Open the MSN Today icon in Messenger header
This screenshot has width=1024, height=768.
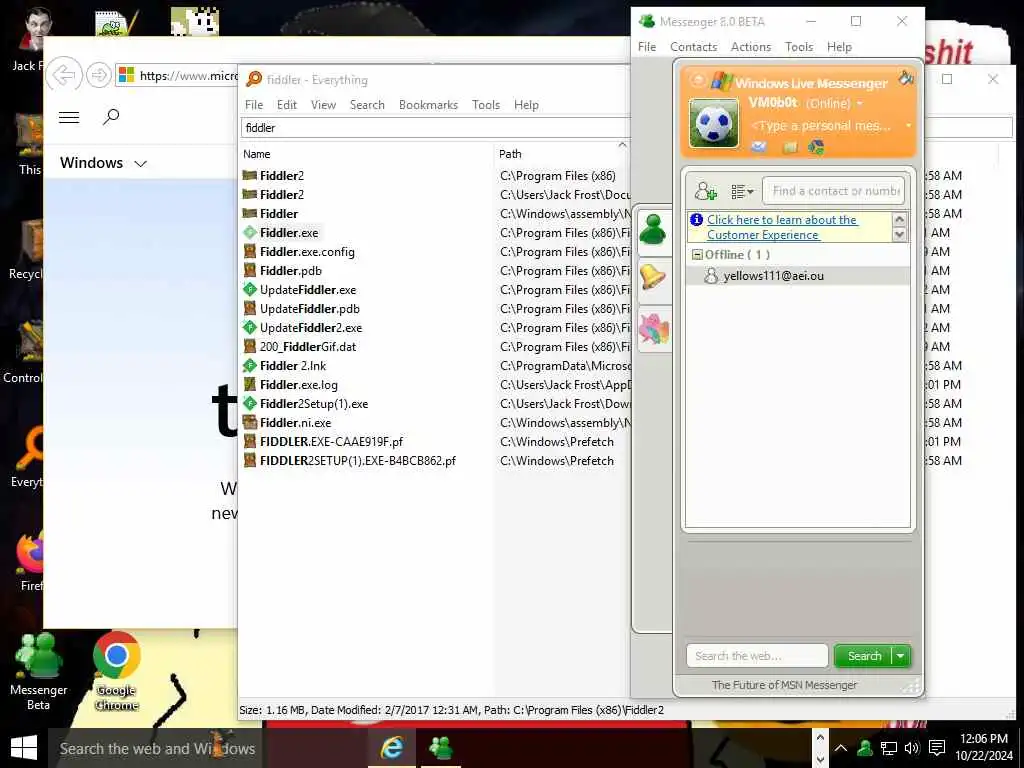816,147
